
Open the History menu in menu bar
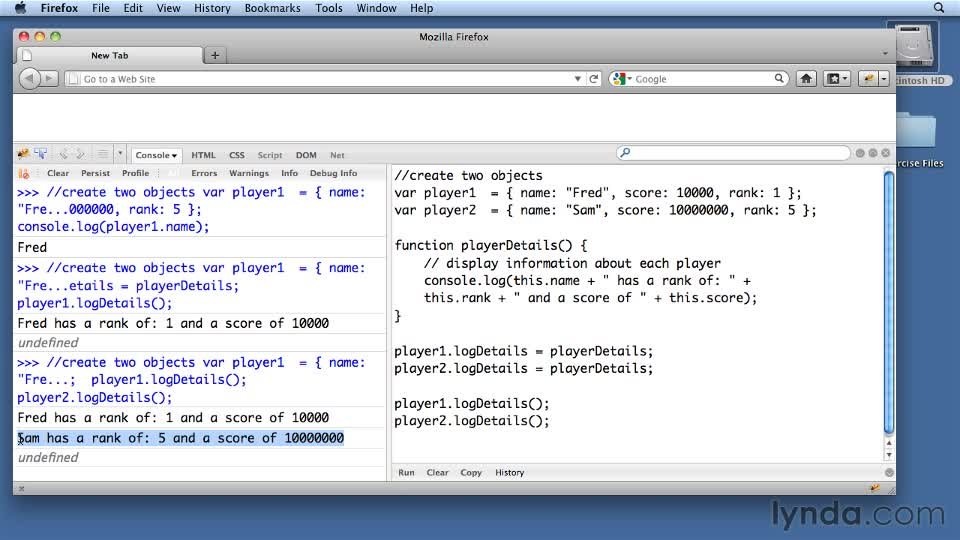pos(212,8)
